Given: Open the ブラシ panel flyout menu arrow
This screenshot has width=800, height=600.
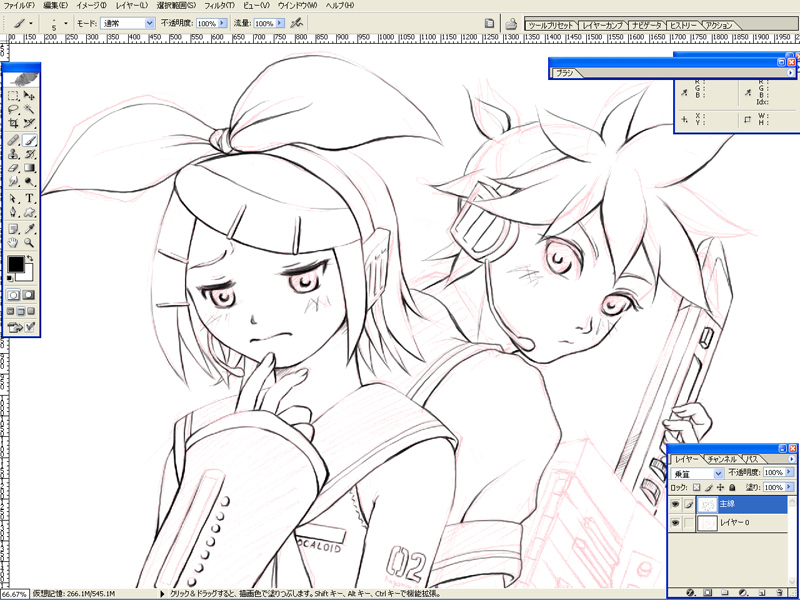Looking at the screenshot, I should [791, 73].
